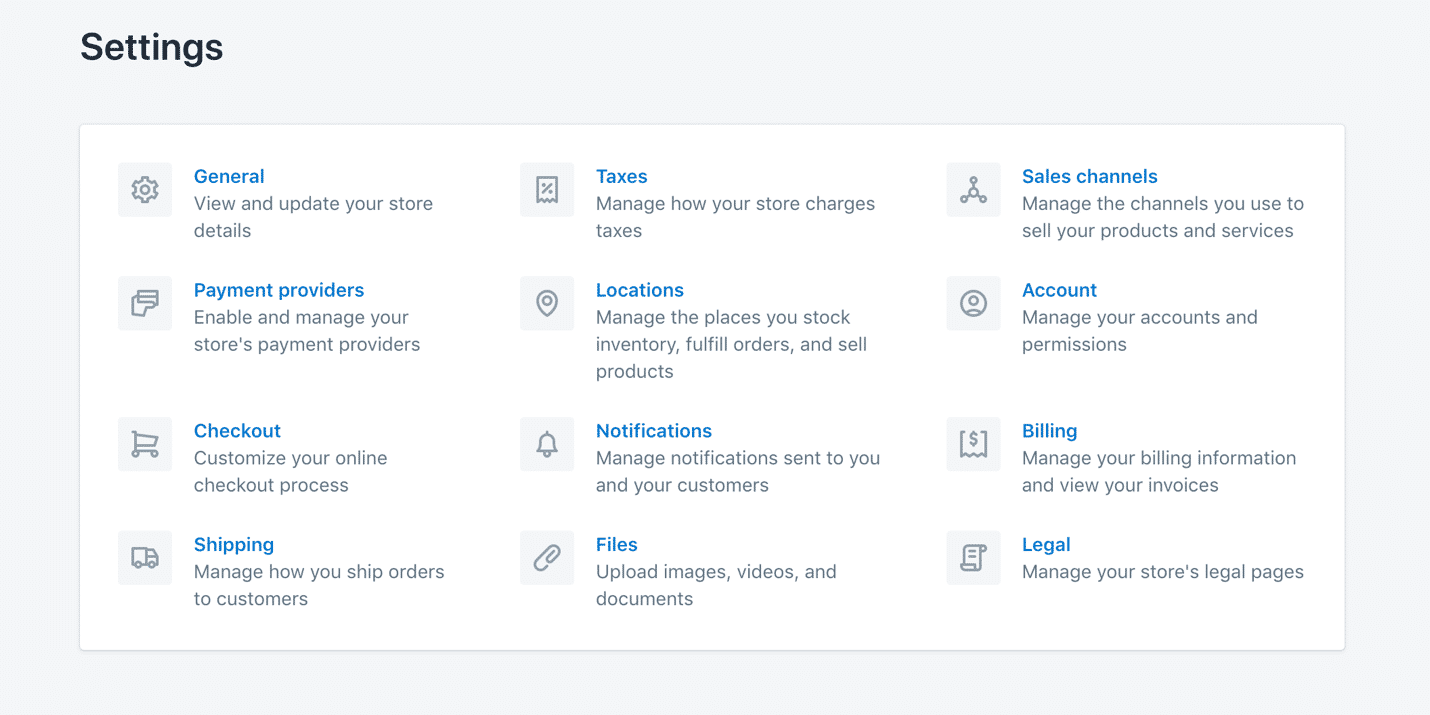Screen dimensions: 1430x715
Task: Open the Shipping settings link
Action: [234, 545]
